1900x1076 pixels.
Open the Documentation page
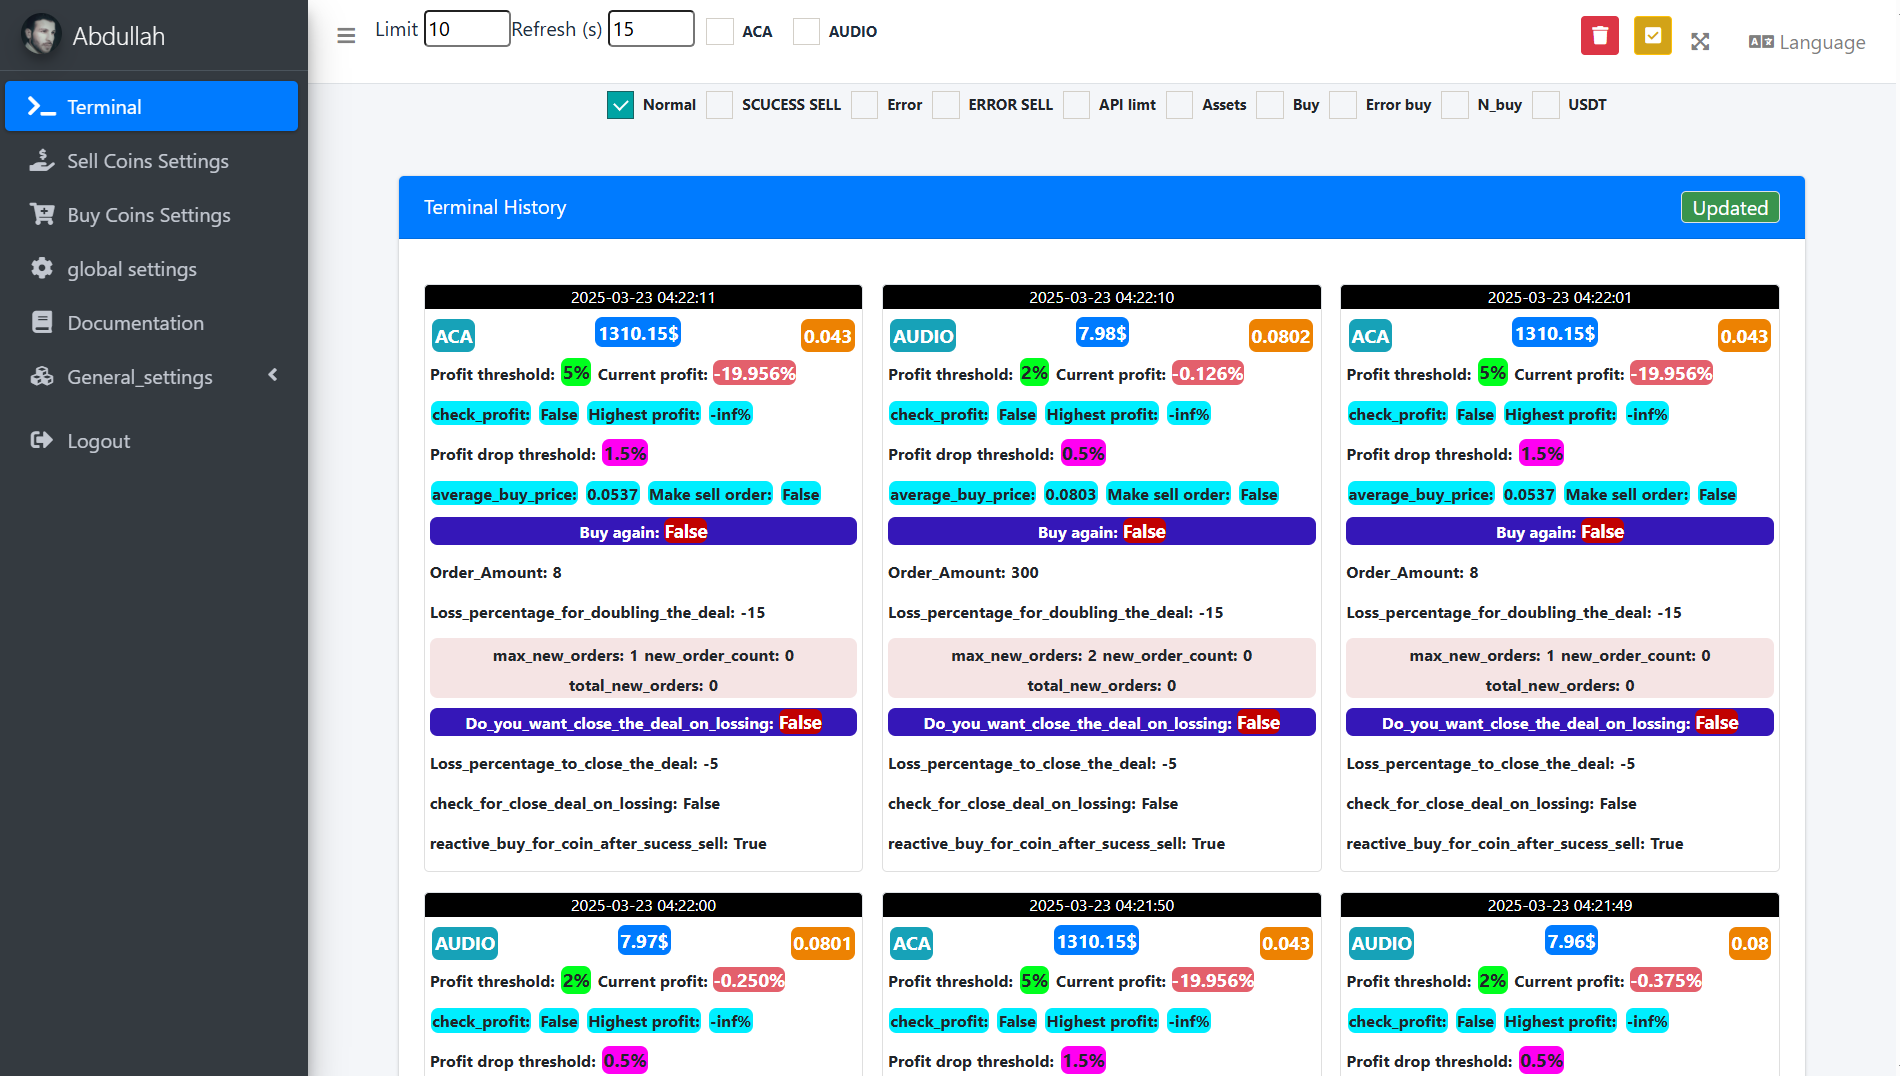pos(151,322)
